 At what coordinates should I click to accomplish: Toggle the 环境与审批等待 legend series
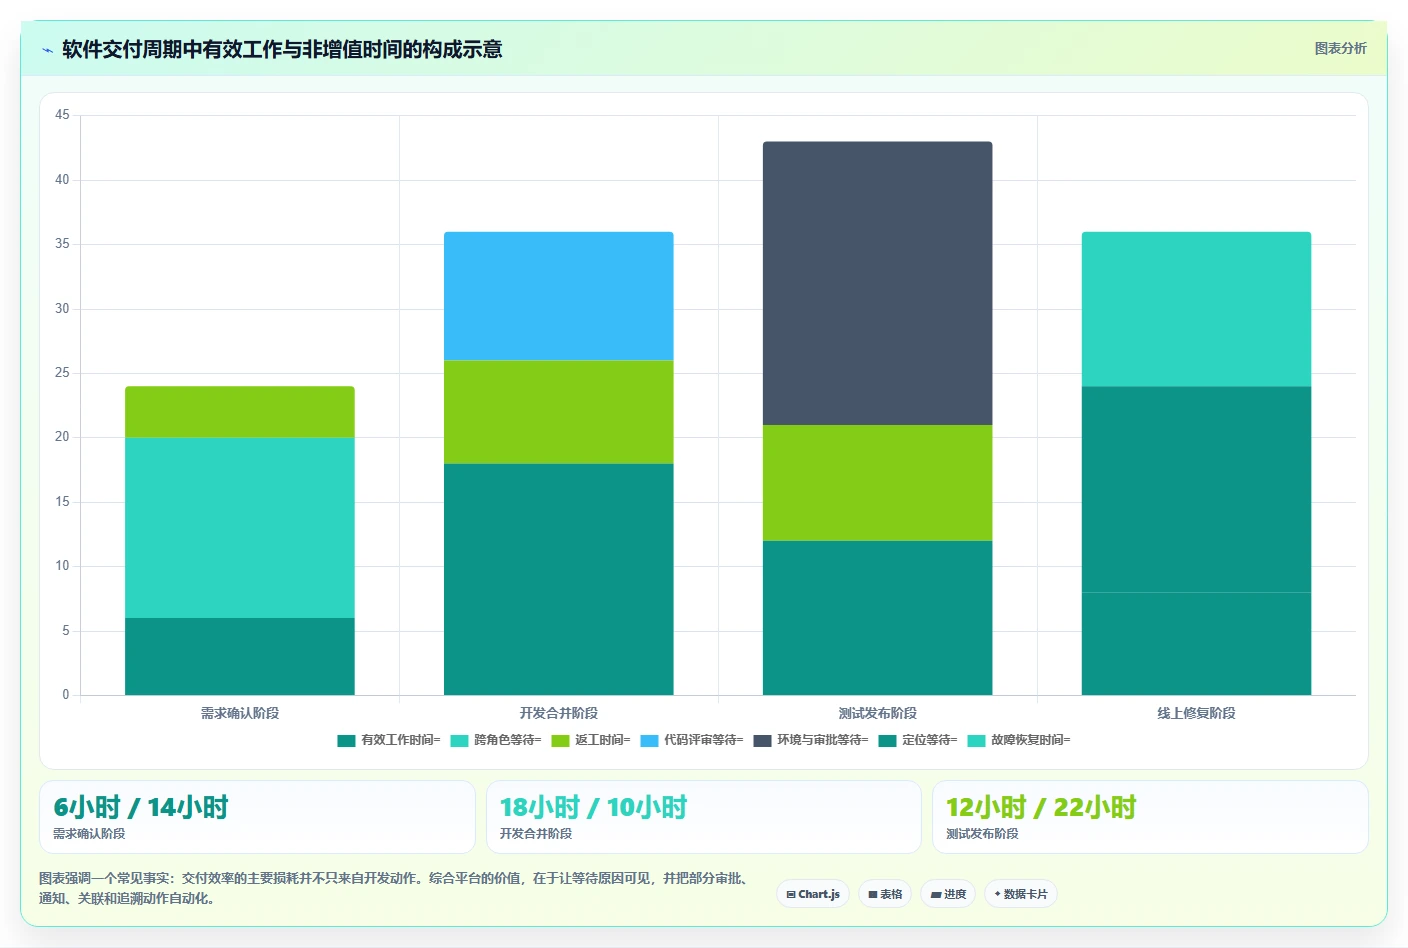811,740
